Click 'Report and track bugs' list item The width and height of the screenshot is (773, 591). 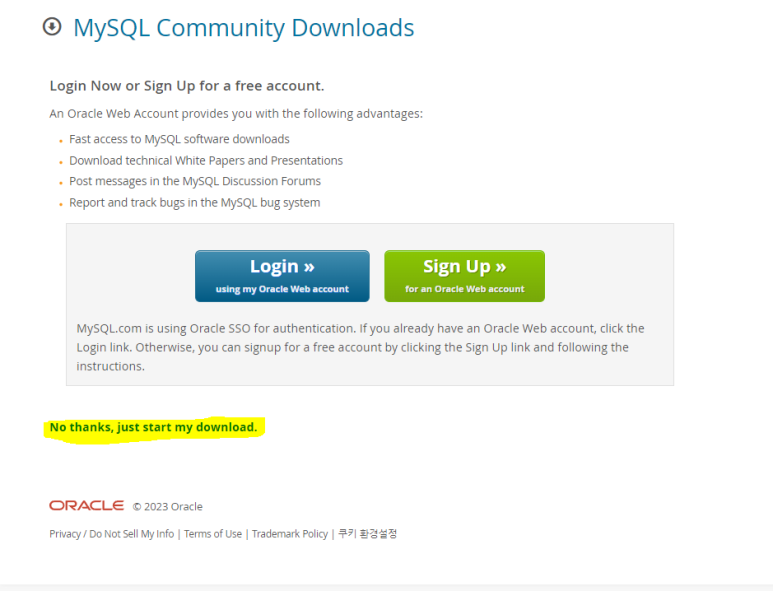[x=195, y=203]
